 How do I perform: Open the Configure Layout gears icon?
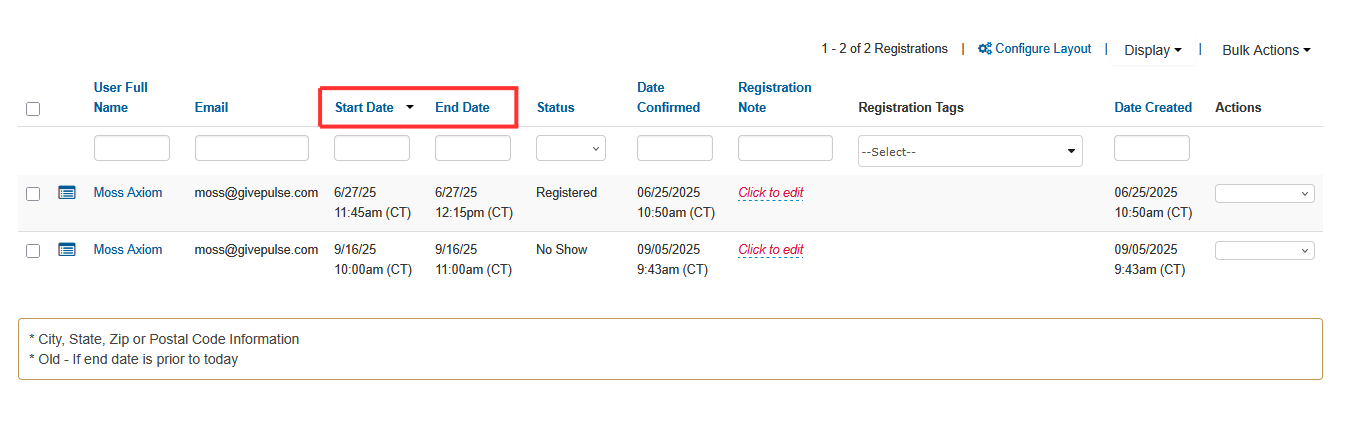pyautogui.click(x=984, y=49)
